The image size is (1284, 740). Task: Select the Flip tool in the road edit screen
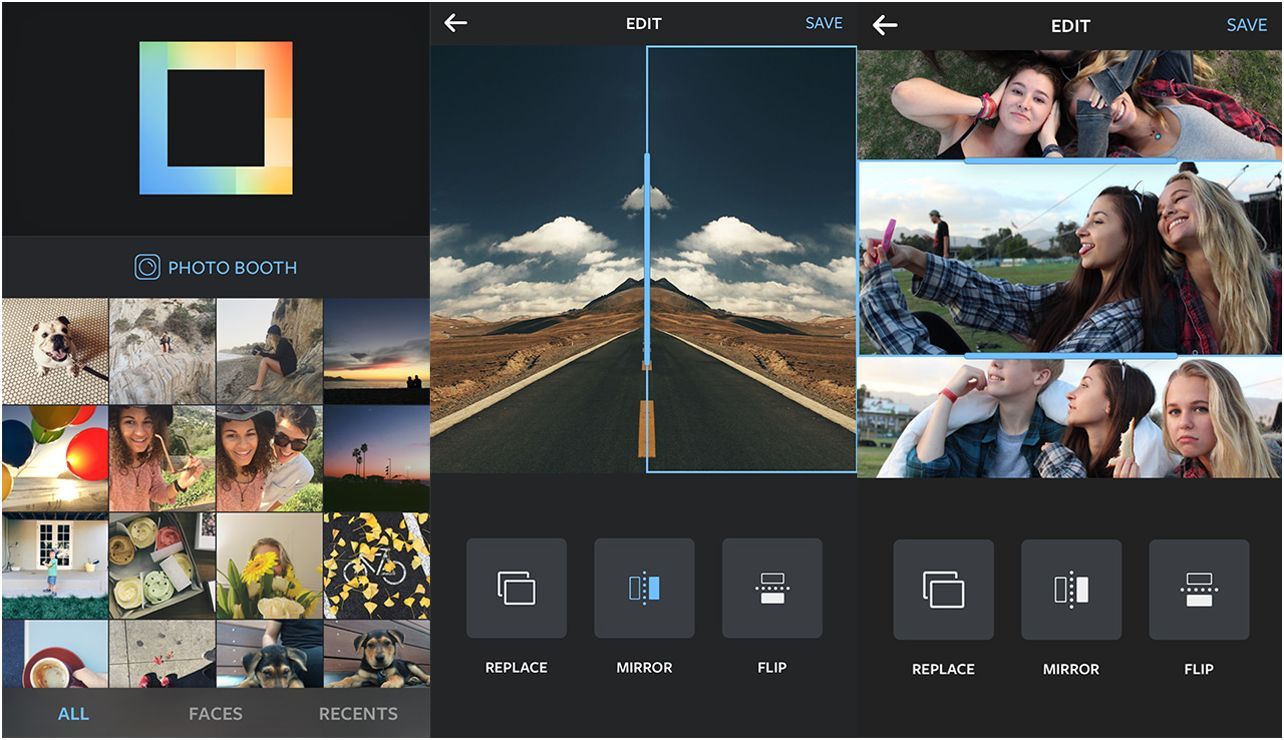point(772,589)
